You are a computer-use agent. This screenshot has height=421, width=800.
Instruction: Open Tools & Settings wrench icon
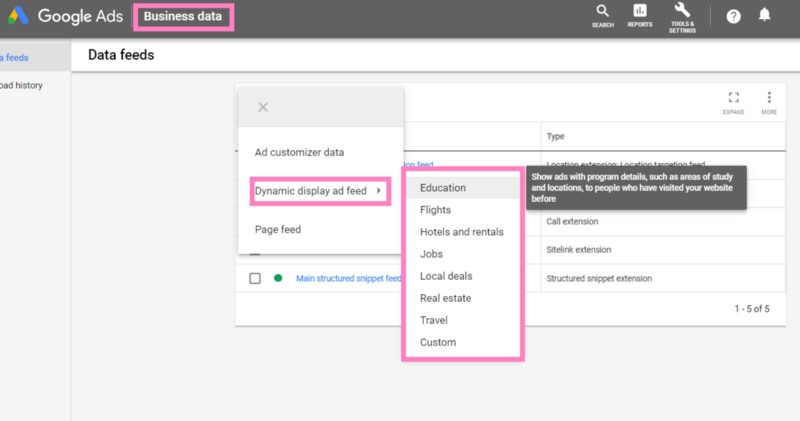(682, 18)
